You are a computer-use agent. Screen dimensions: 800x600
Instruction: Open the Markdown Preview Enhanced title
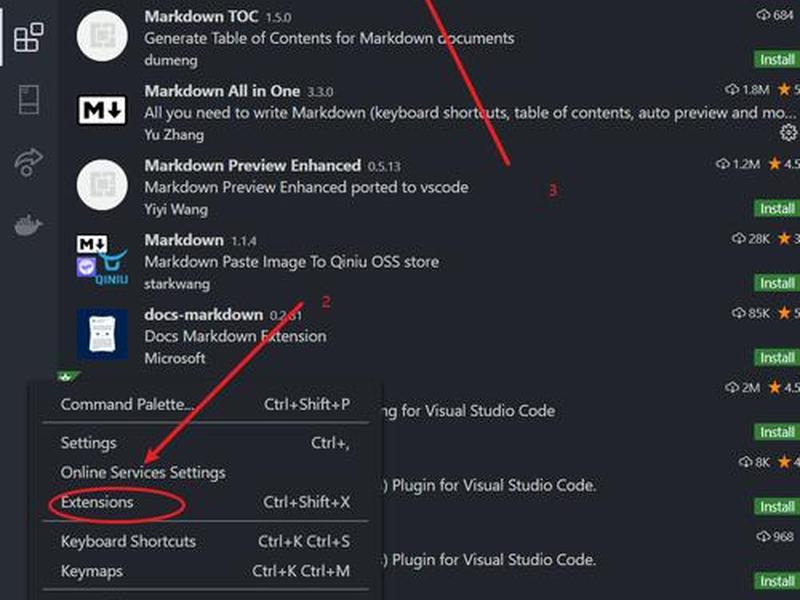coord(253,165)
